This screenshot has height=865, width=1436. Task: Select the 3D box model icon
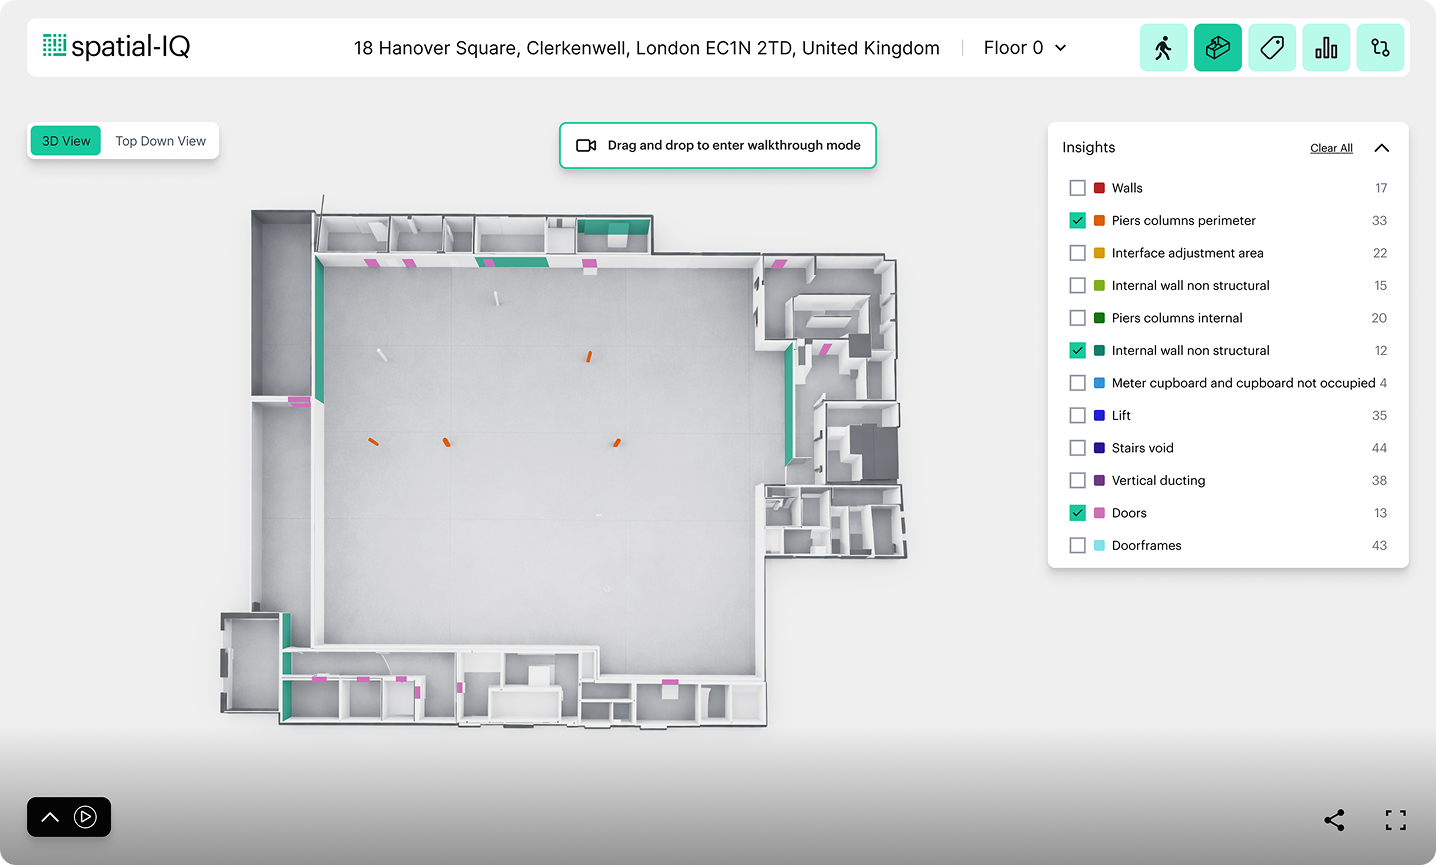1217,48
